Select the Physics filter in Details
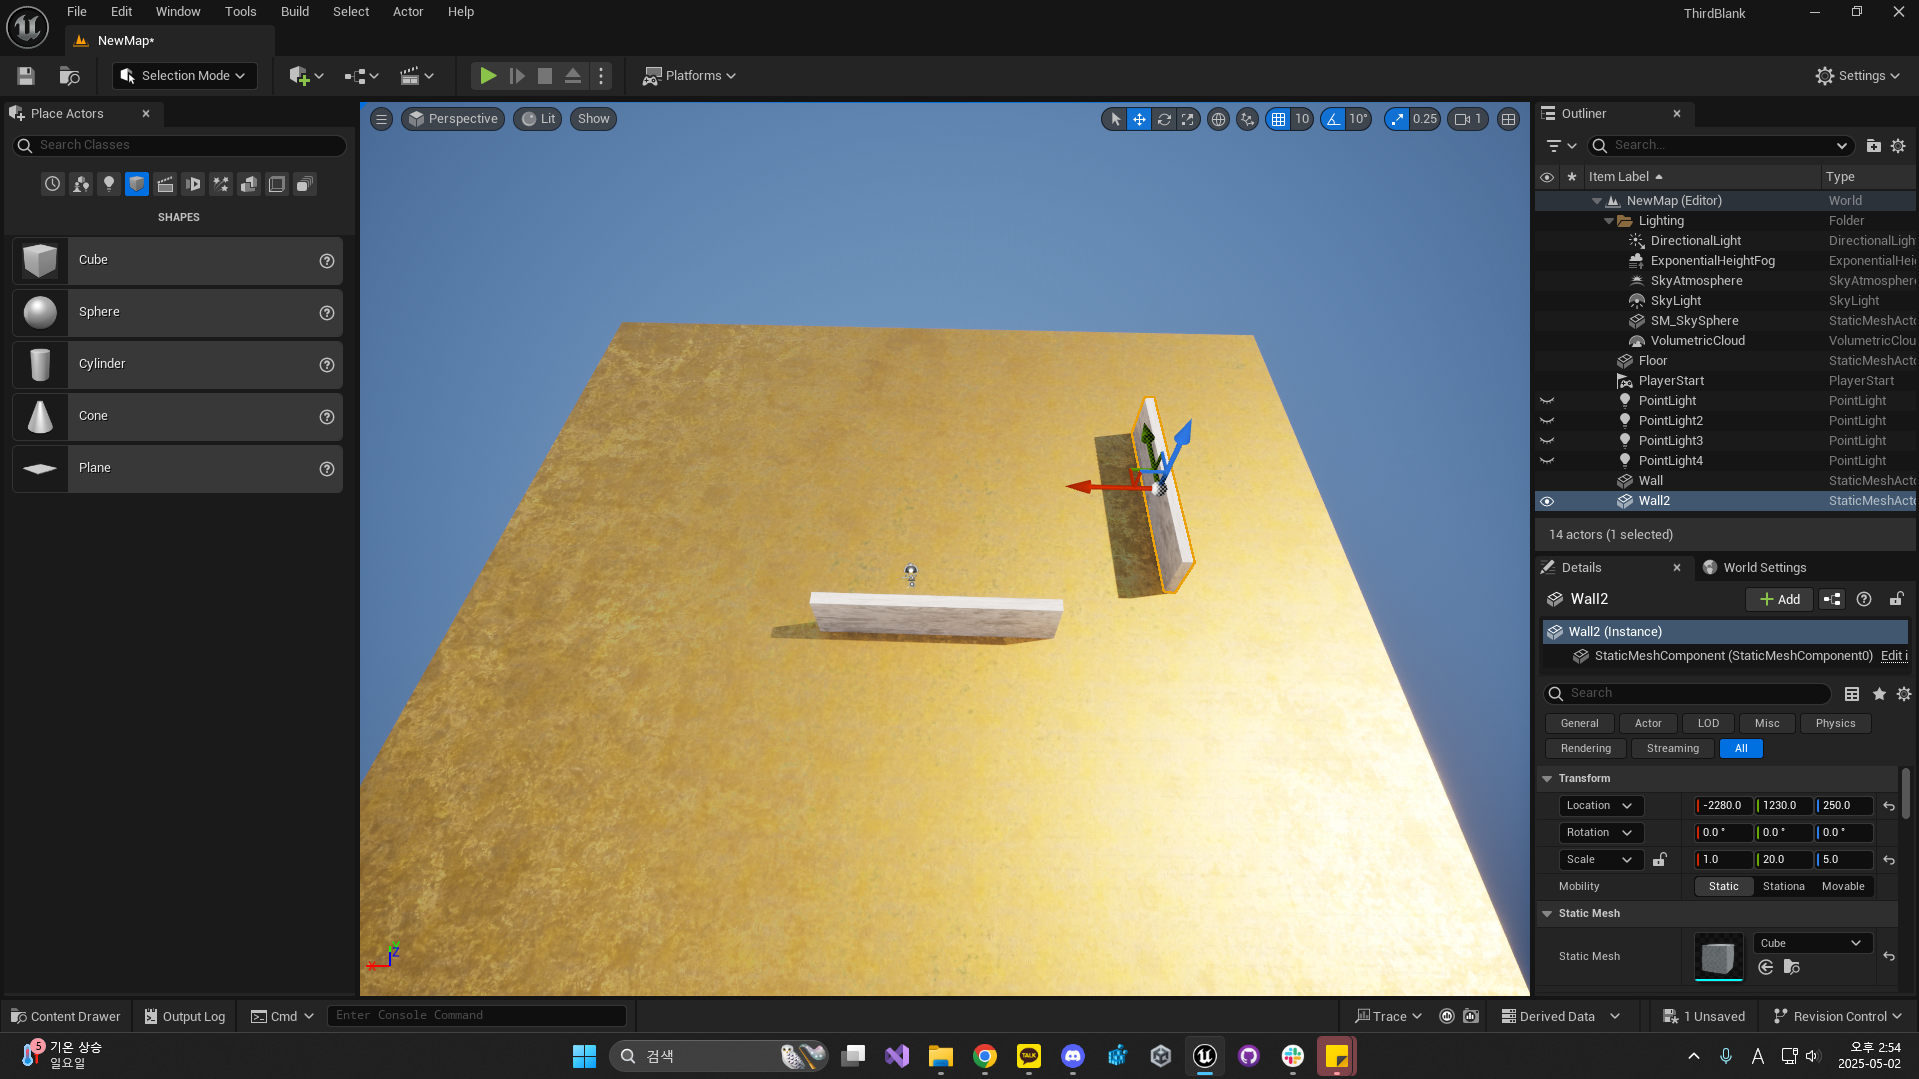Viewport: 1919px width, 1079px height. click(1835, 723)
